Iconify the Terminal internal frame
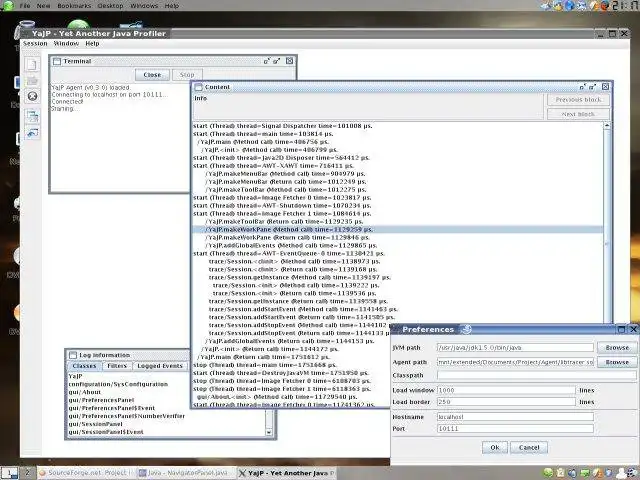Image resolution: width=640 pixels, height=480 pixels. click(267, 61)
